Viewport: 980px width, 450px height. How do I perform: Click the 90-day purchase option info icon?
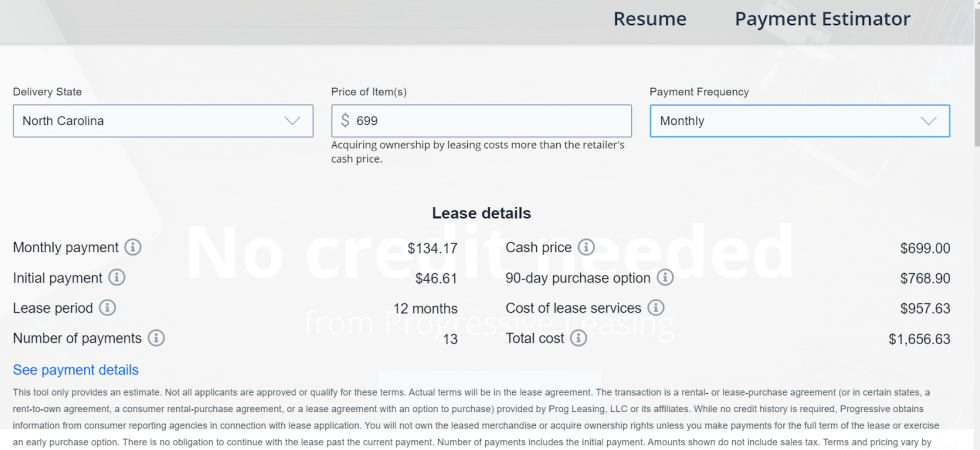click(x=665, y=278)
